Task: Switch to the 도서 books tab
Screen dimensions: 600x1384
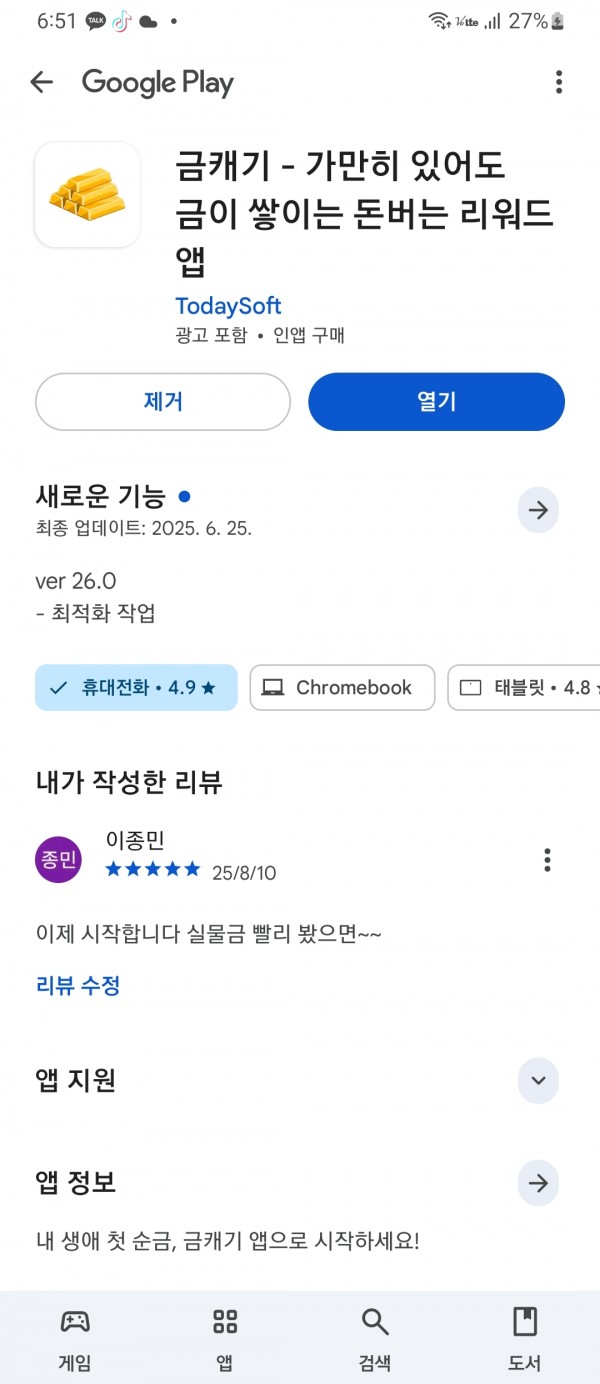Action: (x=525, y=1338)
